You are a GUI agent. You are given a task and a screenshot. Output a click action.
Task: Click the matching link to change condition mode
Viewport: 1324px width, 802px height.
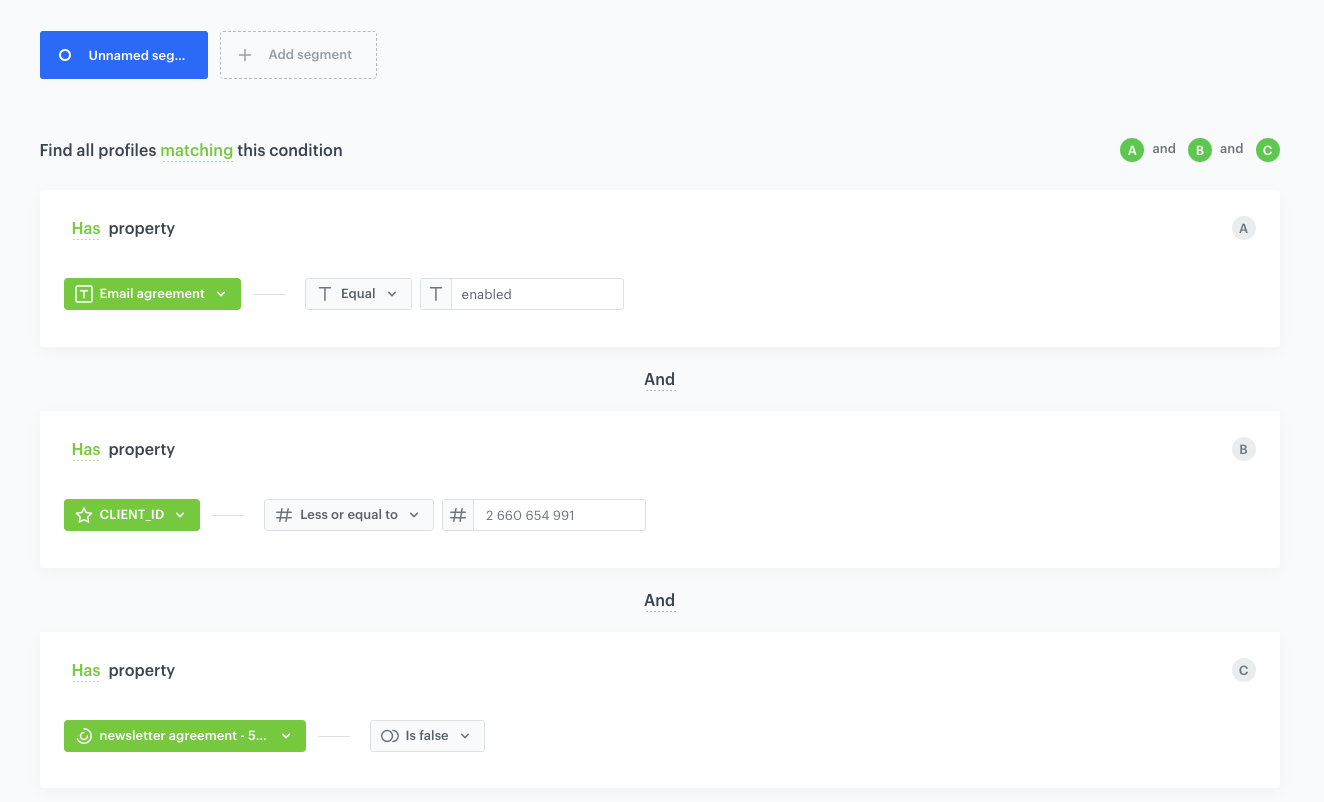click(x=196, y=150)
